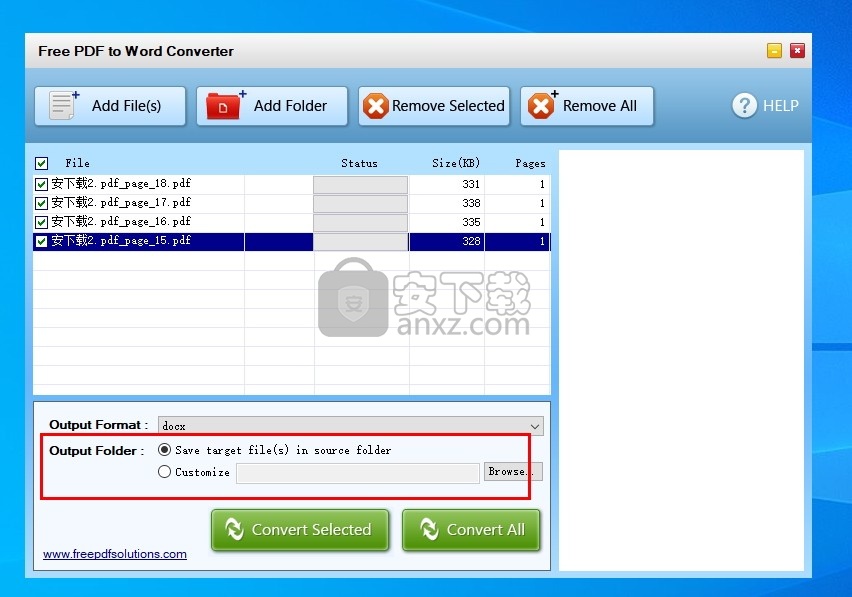Select the Customize output folder radio
This screenshot has width=852, height=597.
coord(164,472)
